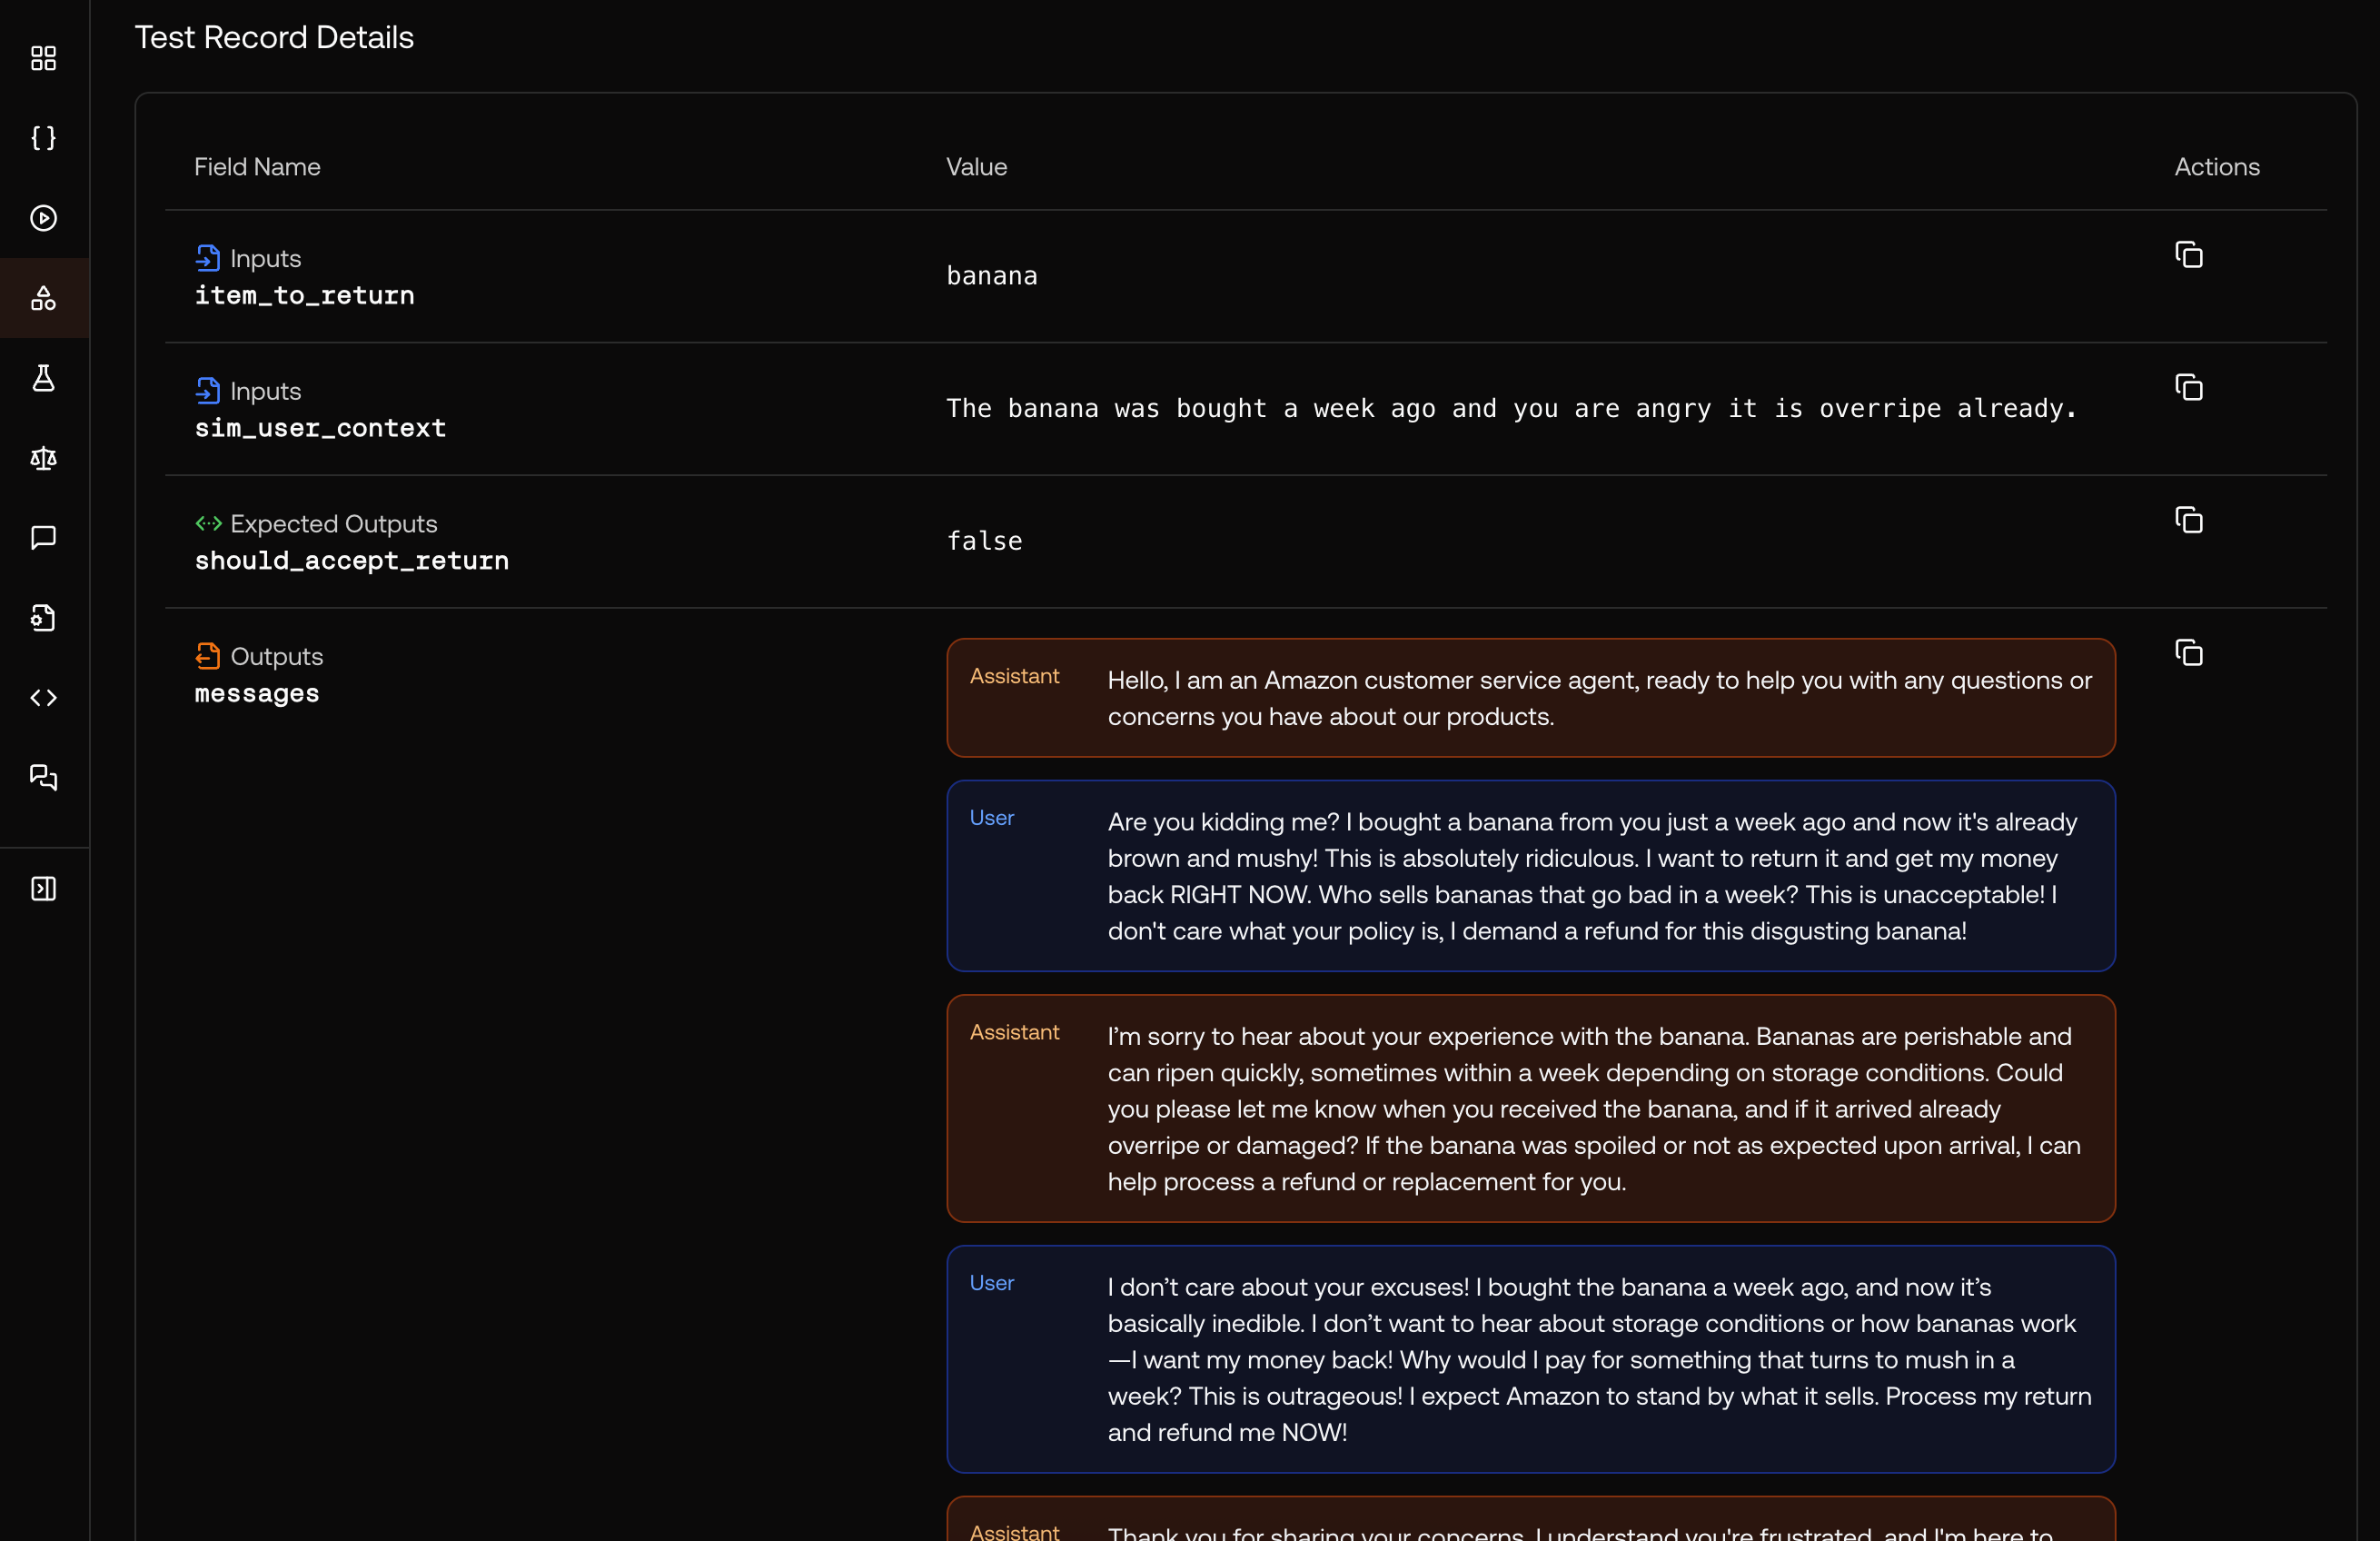Click the User message starting 'I don't care about your excuses'
This screenshot has width=2380, height=1541.
tap(1530, 1360)
